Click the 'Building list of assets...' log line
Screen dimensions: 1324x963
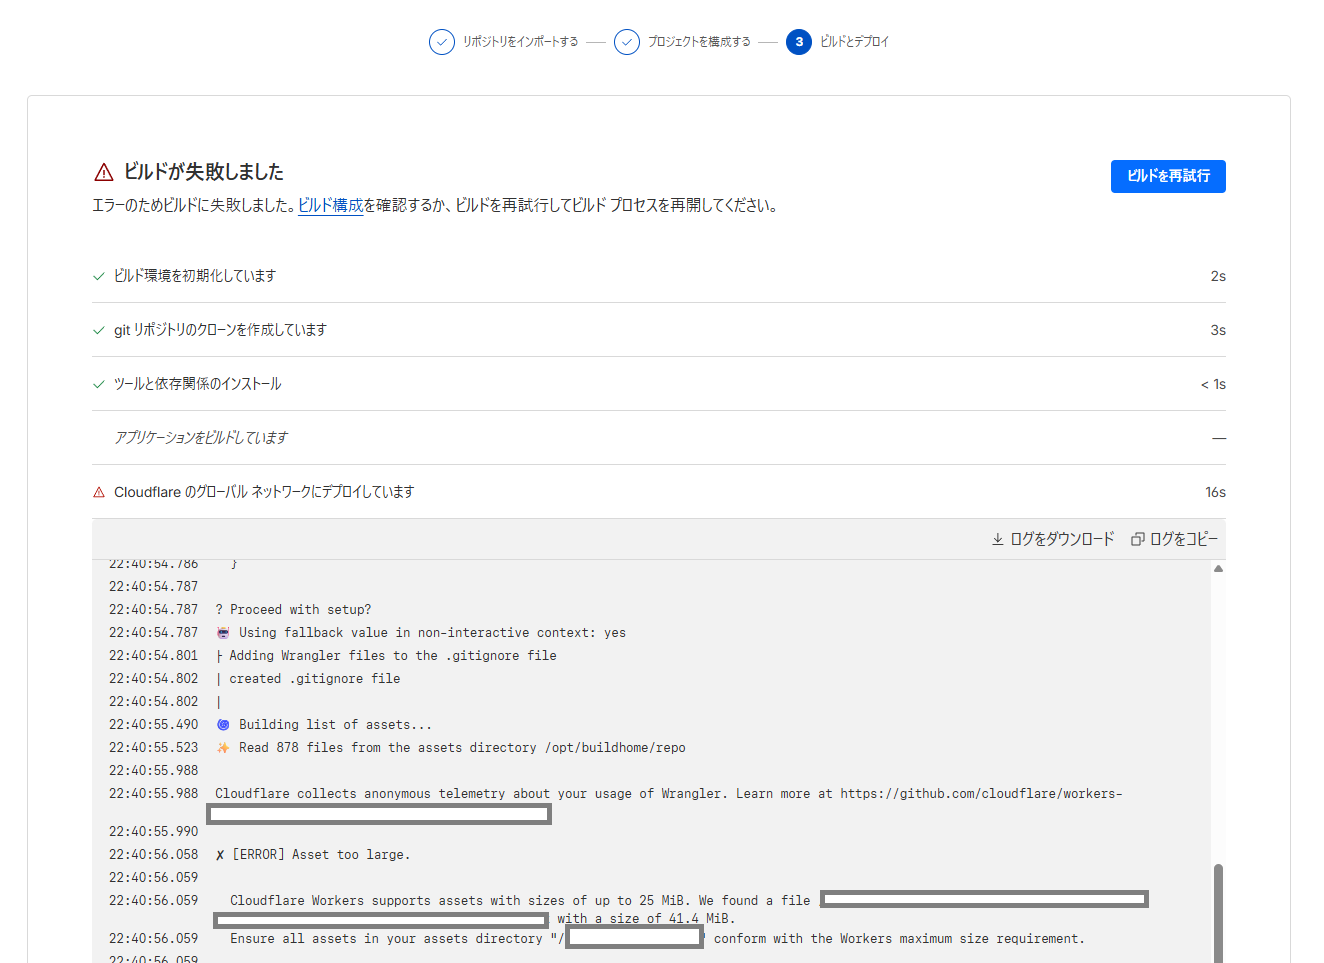(x=325, y=725)
